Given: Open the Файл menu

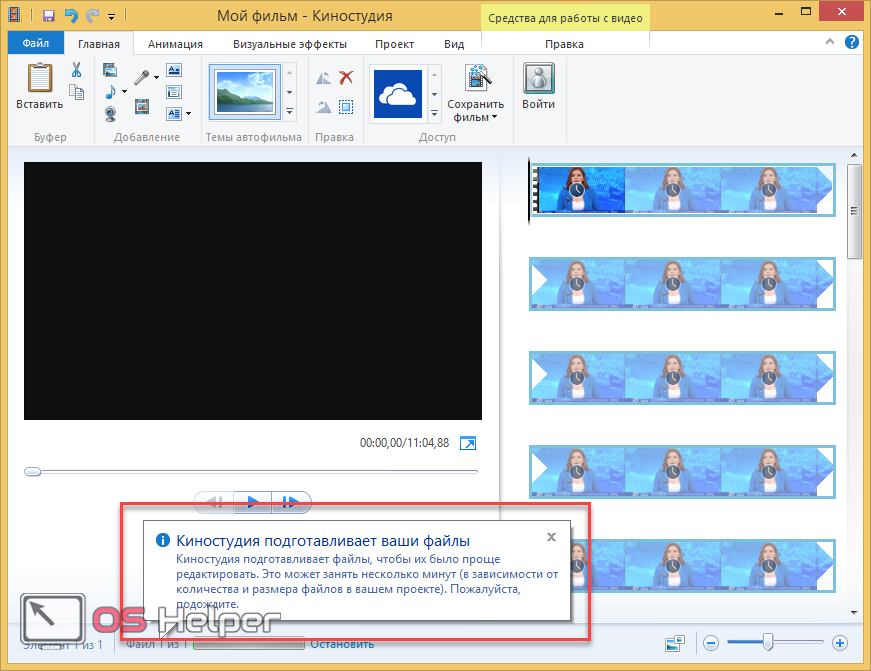Looking at the screenshot, I should point(36,44).
